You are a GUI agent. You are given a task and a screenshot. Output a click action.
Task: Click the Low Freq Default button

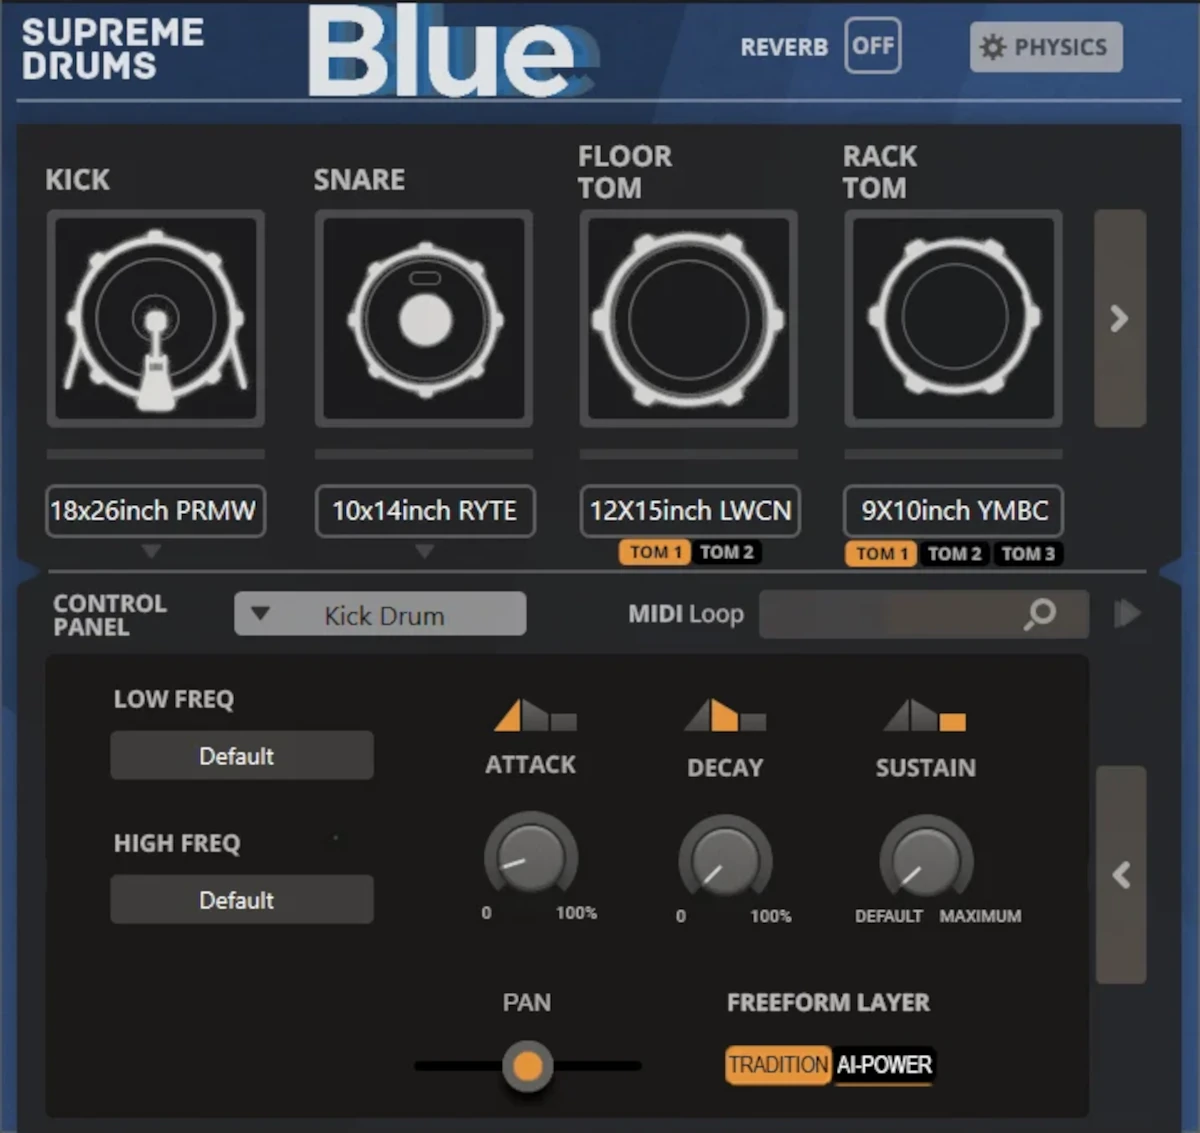(x=241, y=755)
